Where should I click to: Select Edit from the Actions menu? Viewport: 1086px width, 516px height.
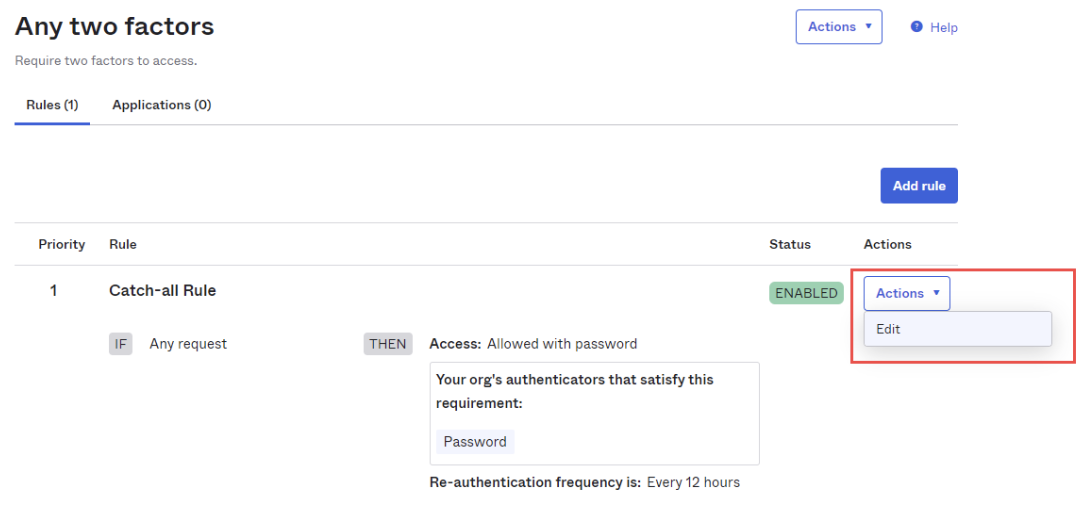[888, 329]
